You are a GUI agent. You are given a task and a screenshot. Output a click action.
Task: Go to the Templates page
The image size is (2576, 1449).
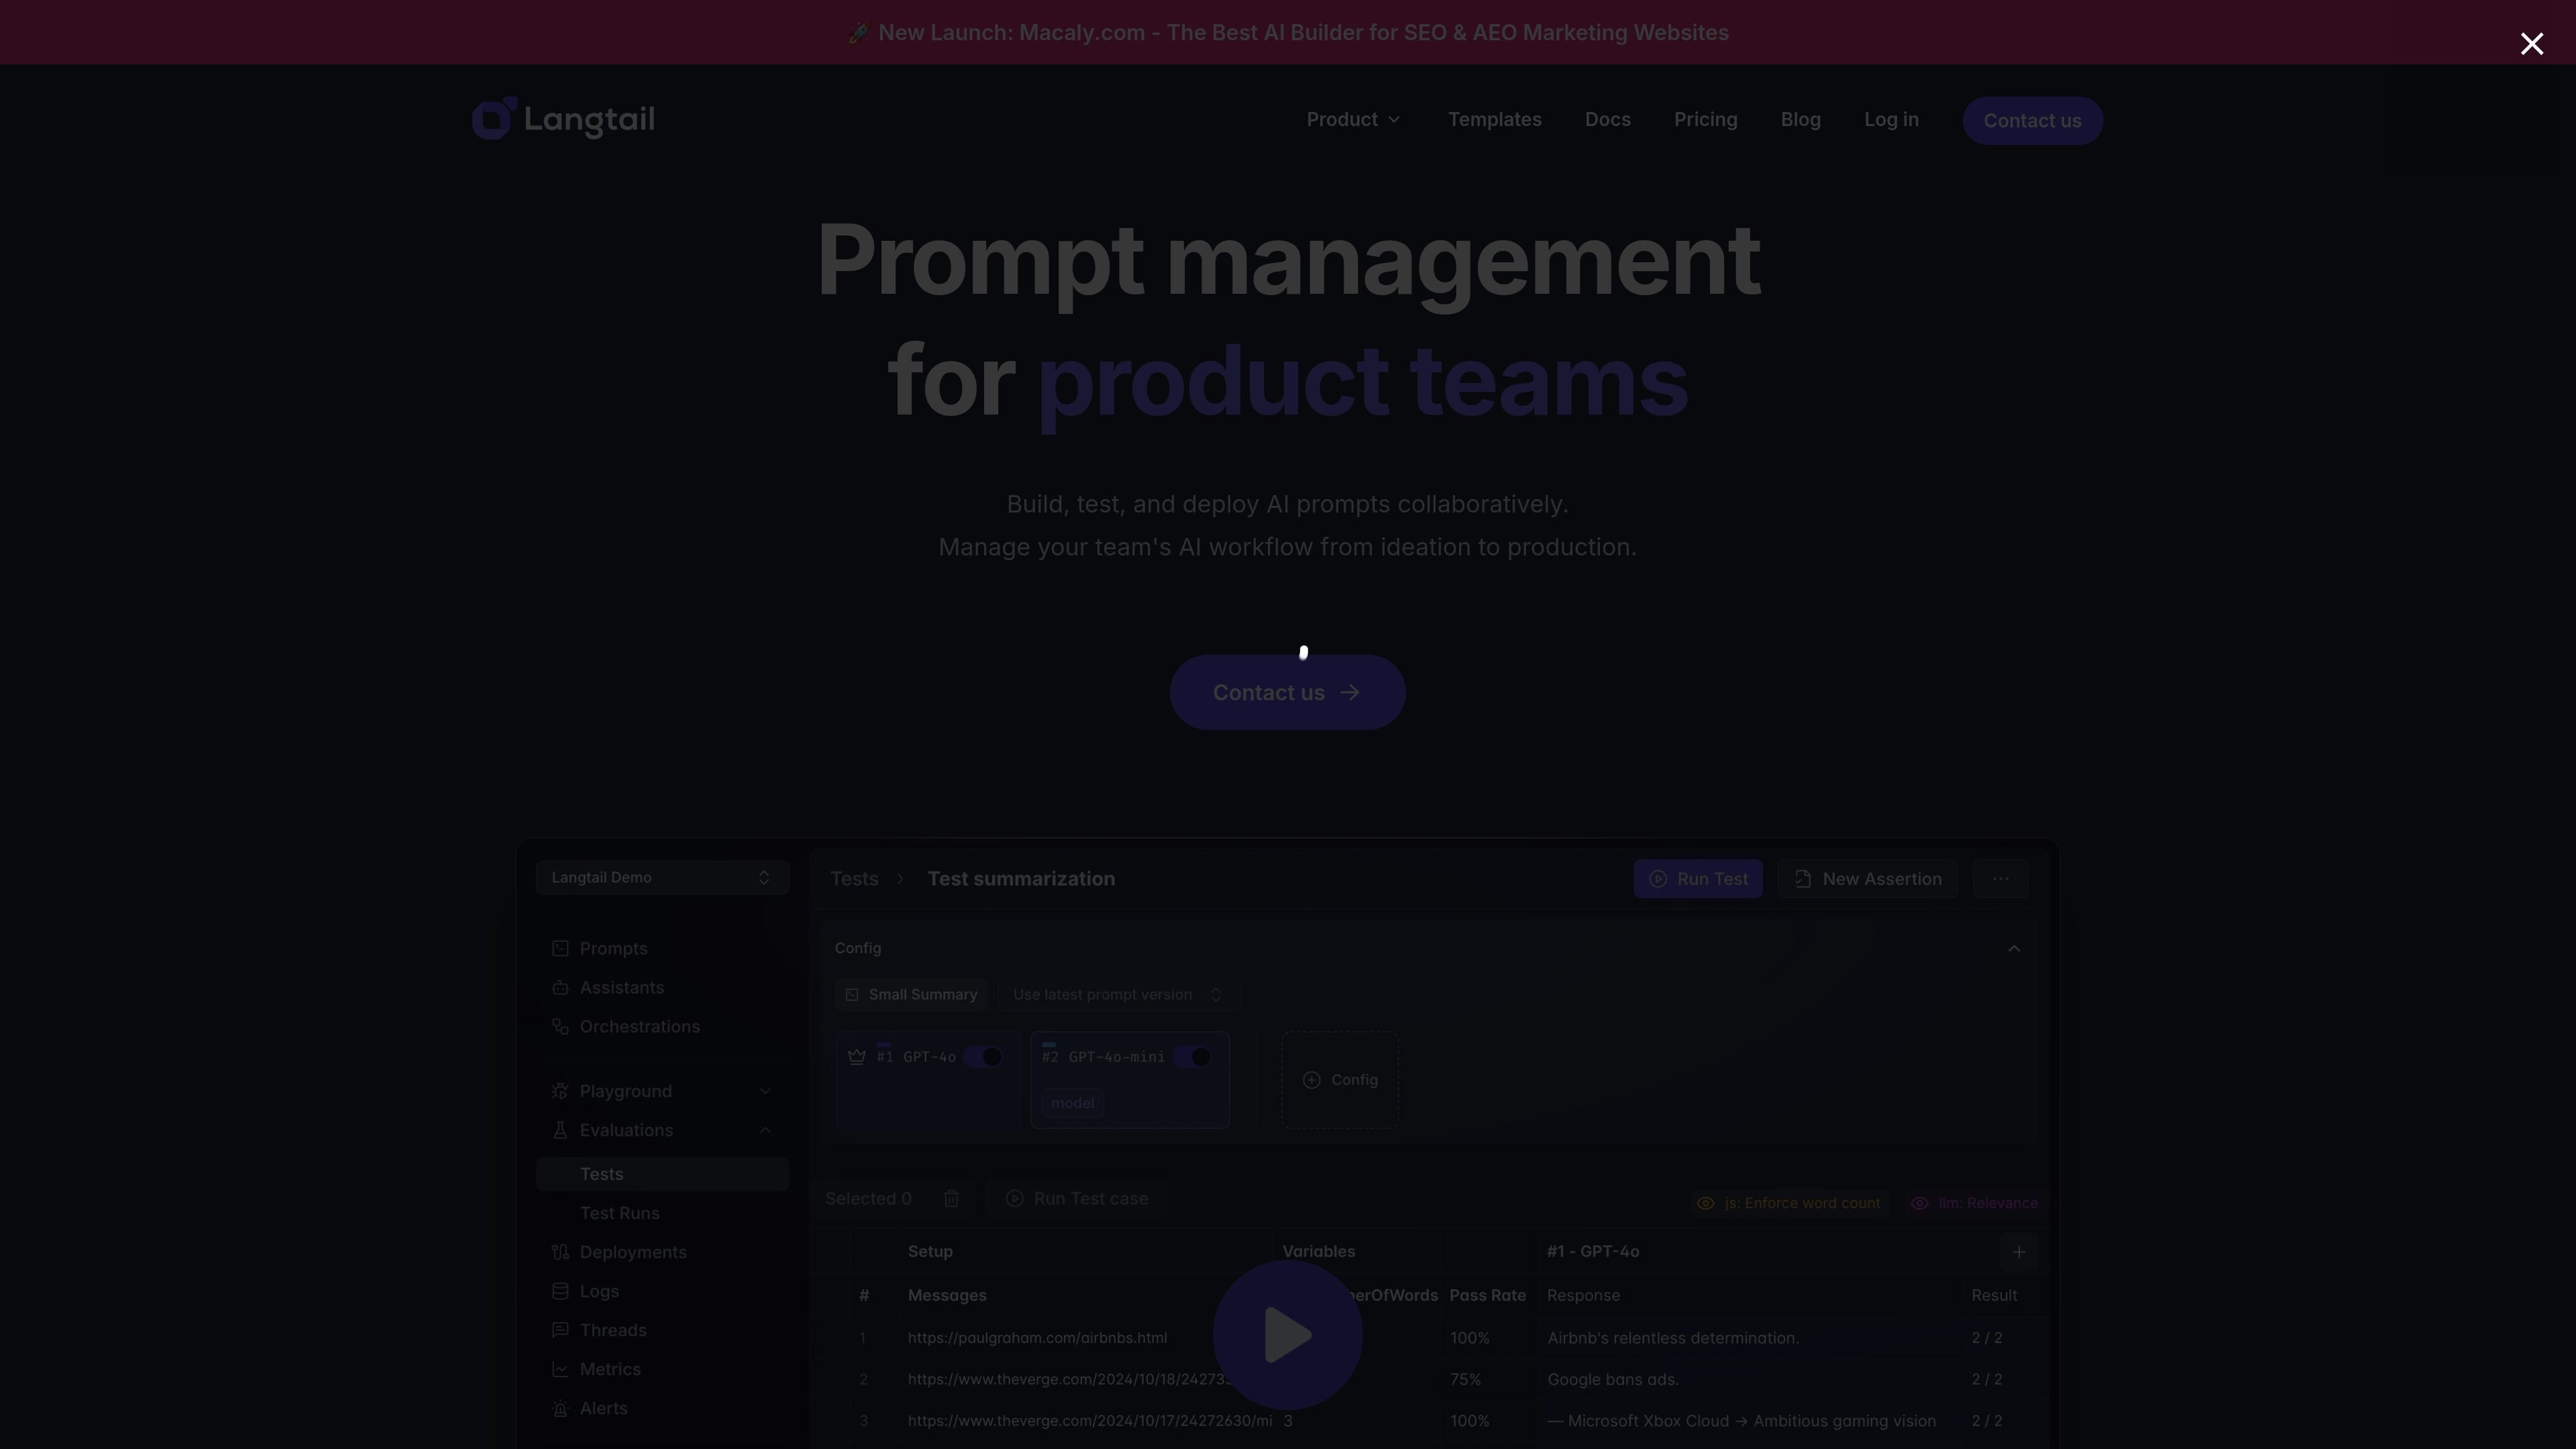(x=1494, y=120)
